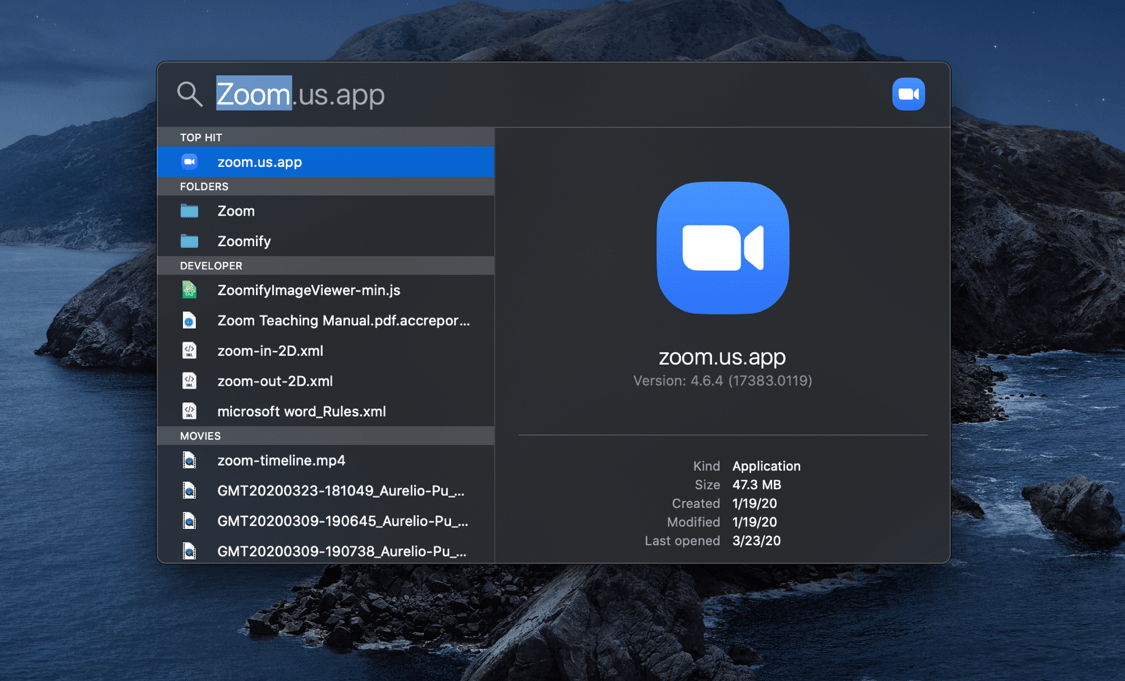Select the zoom-in-2D.xml result
Image resolution: width=1125 pixels, height=681 pixels.
[x=326, y=350]
